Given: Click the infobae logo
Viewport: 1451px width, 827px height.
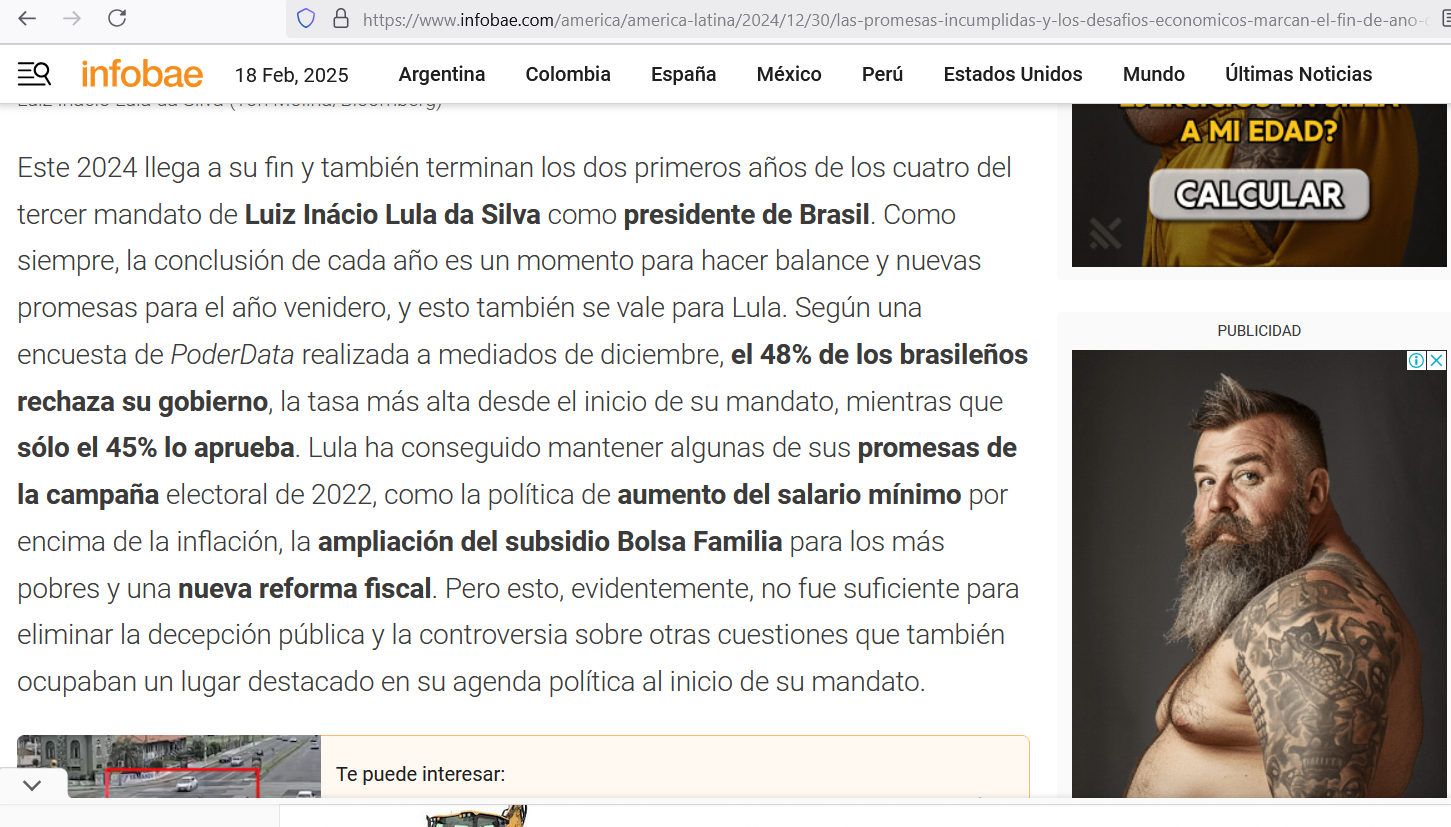Looking at the screenshot, I should [142, 74].
